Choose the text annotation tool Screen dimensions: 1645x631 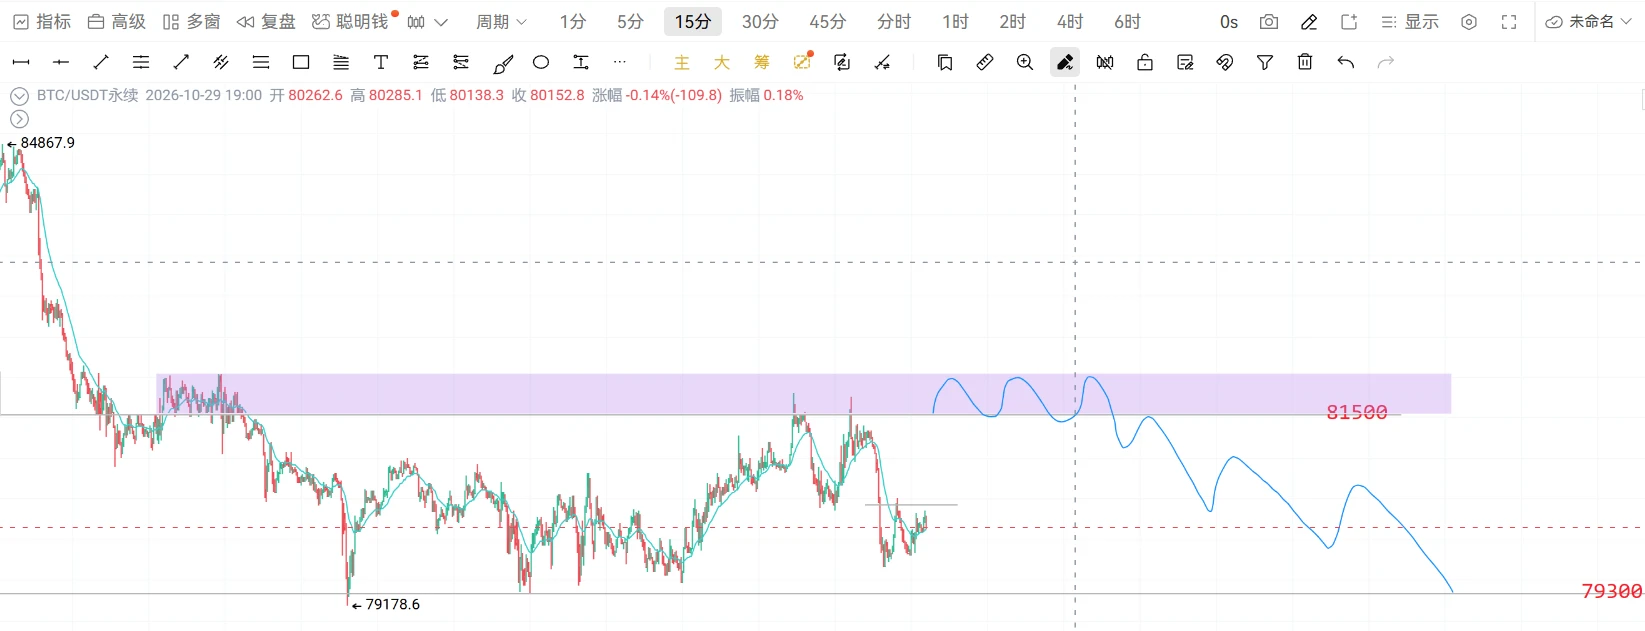[381, 62]
